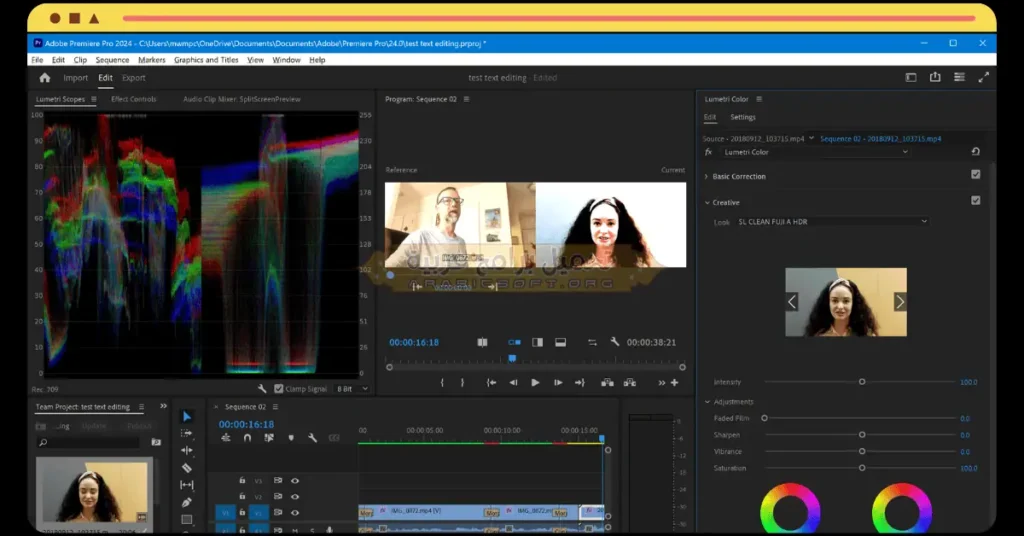Open the 8 Bit depth dropdown

click(353, 388)
